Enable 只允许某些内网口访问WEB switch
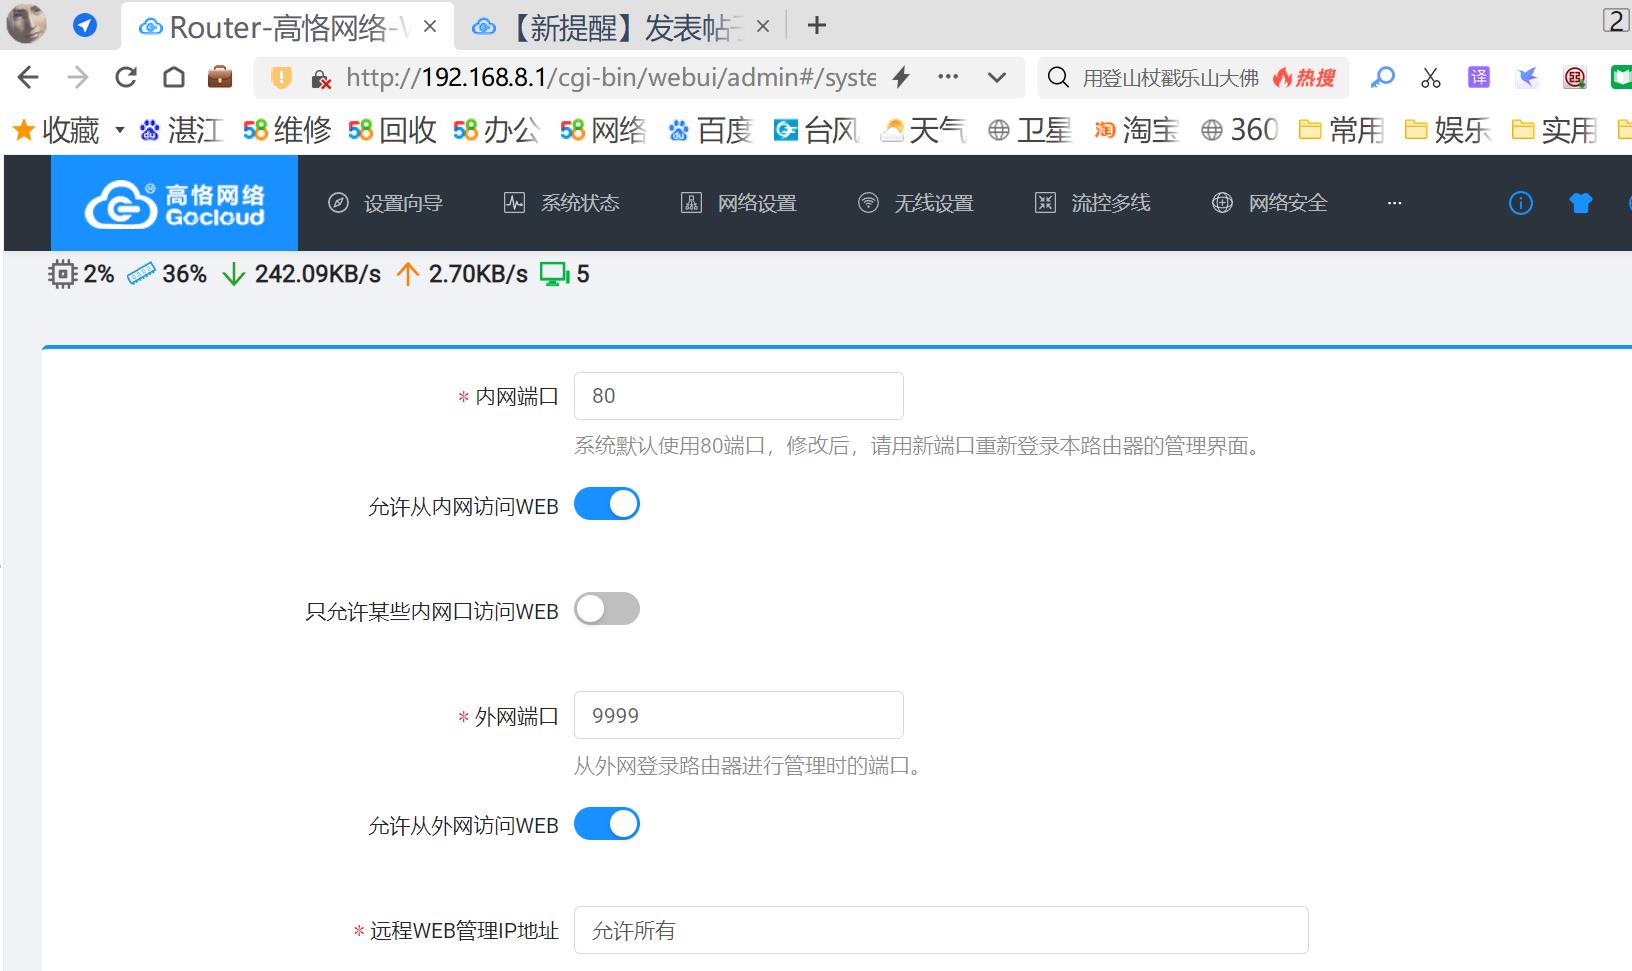This screenshot has width=1632, height=971. point(607,609)
